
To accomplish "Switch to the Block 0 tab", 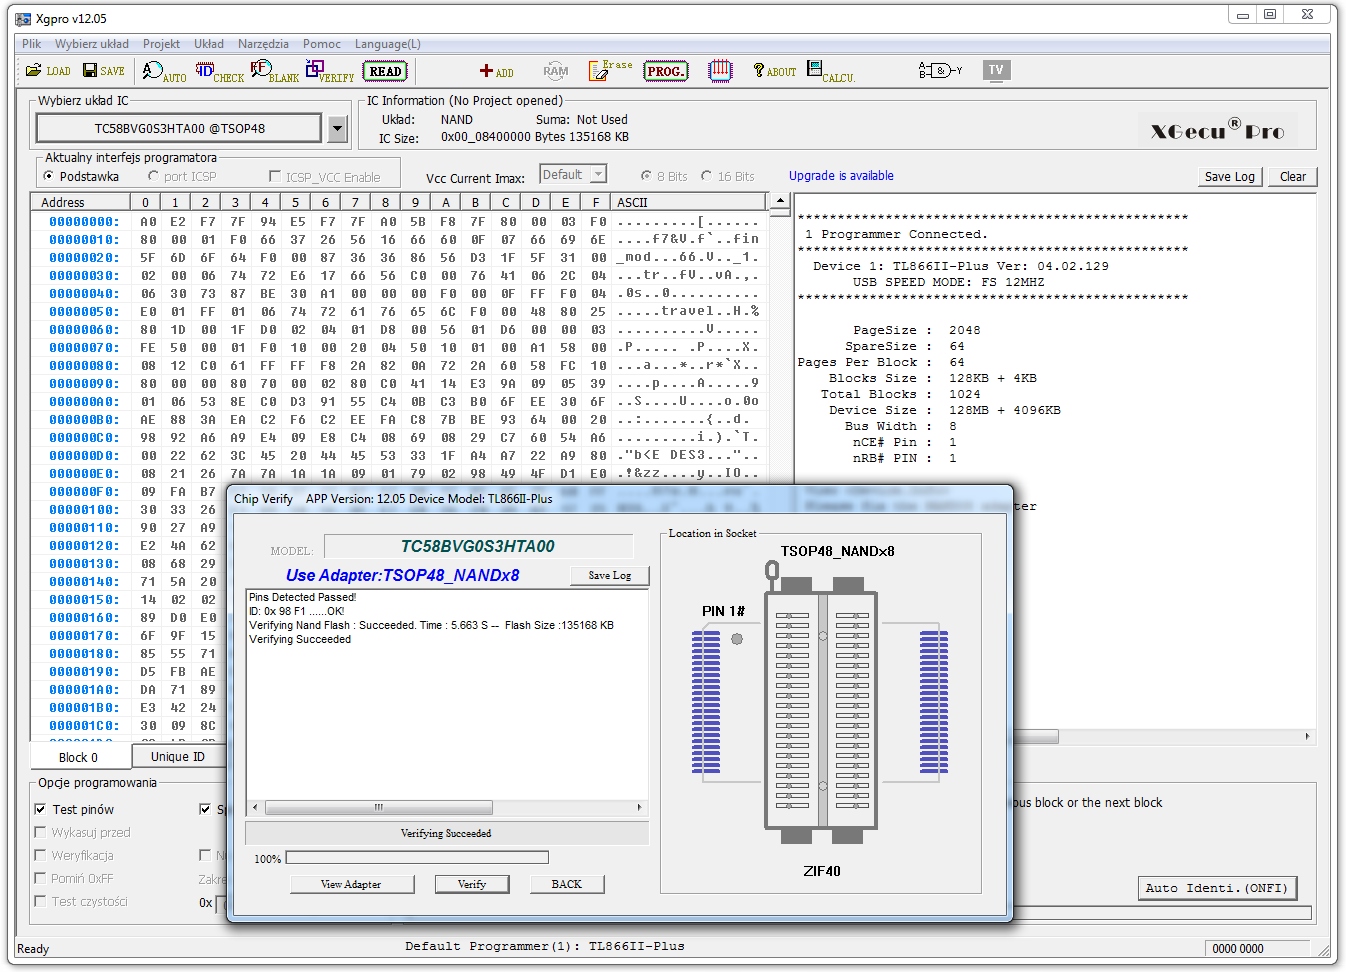I will click(79, 757).
